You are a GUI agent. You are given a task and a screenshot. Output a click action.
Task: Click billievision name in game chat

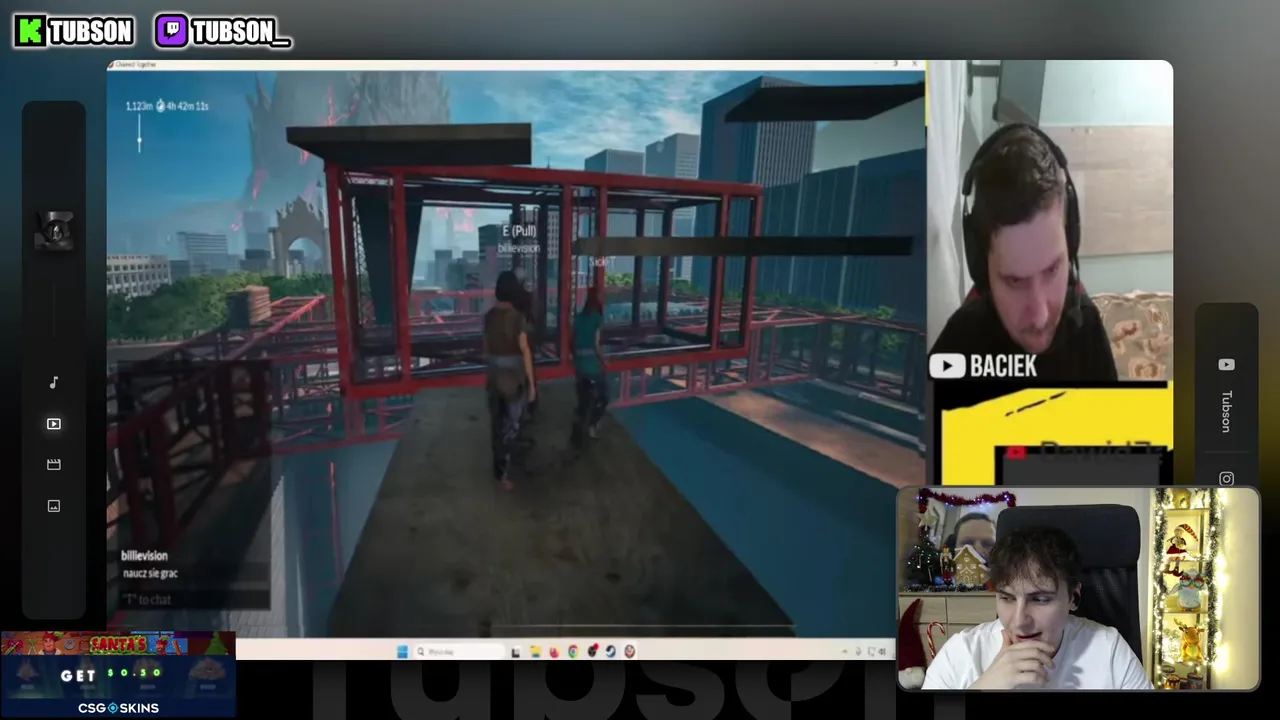[x=144, y=555]
